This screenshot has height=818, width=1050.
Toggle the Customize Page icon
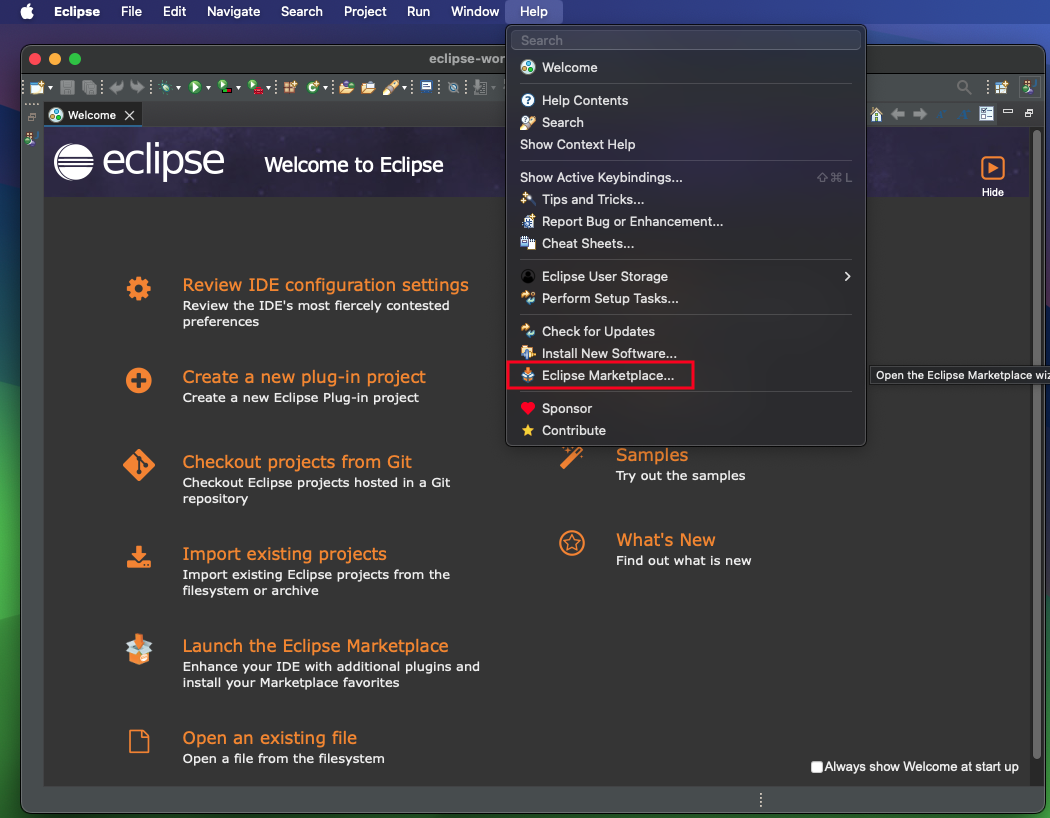click(986, 114)
